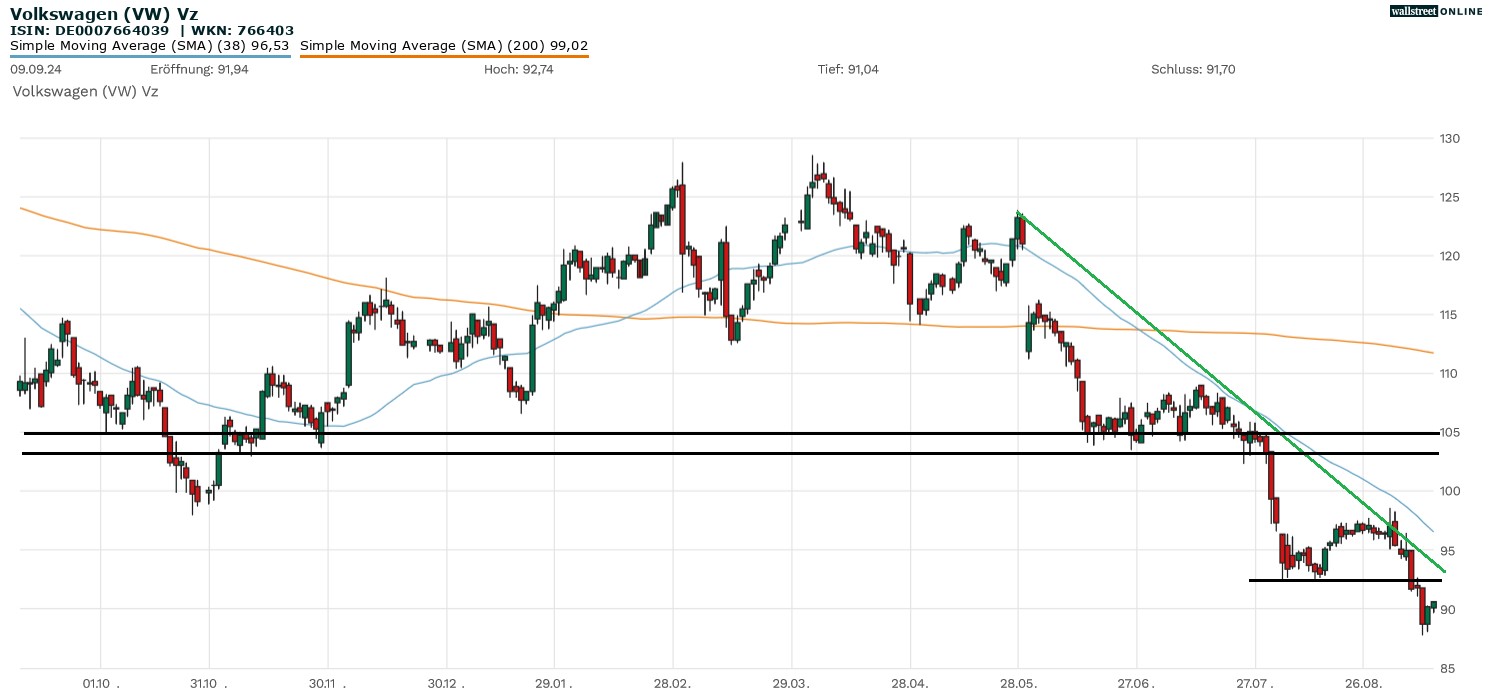
Task: Click the 105 price axis label
Action: coord(1449,432)
